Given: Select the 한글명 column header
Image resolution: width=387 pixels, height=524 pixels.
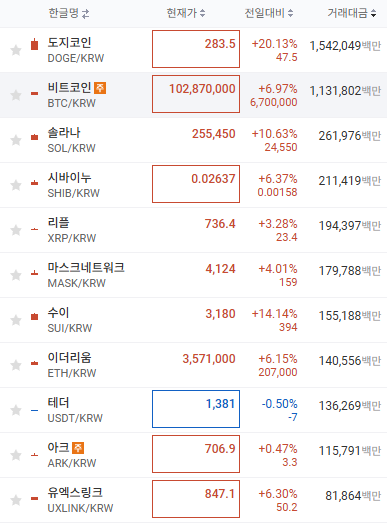Looking at the screenshot, I should [63, 13].
